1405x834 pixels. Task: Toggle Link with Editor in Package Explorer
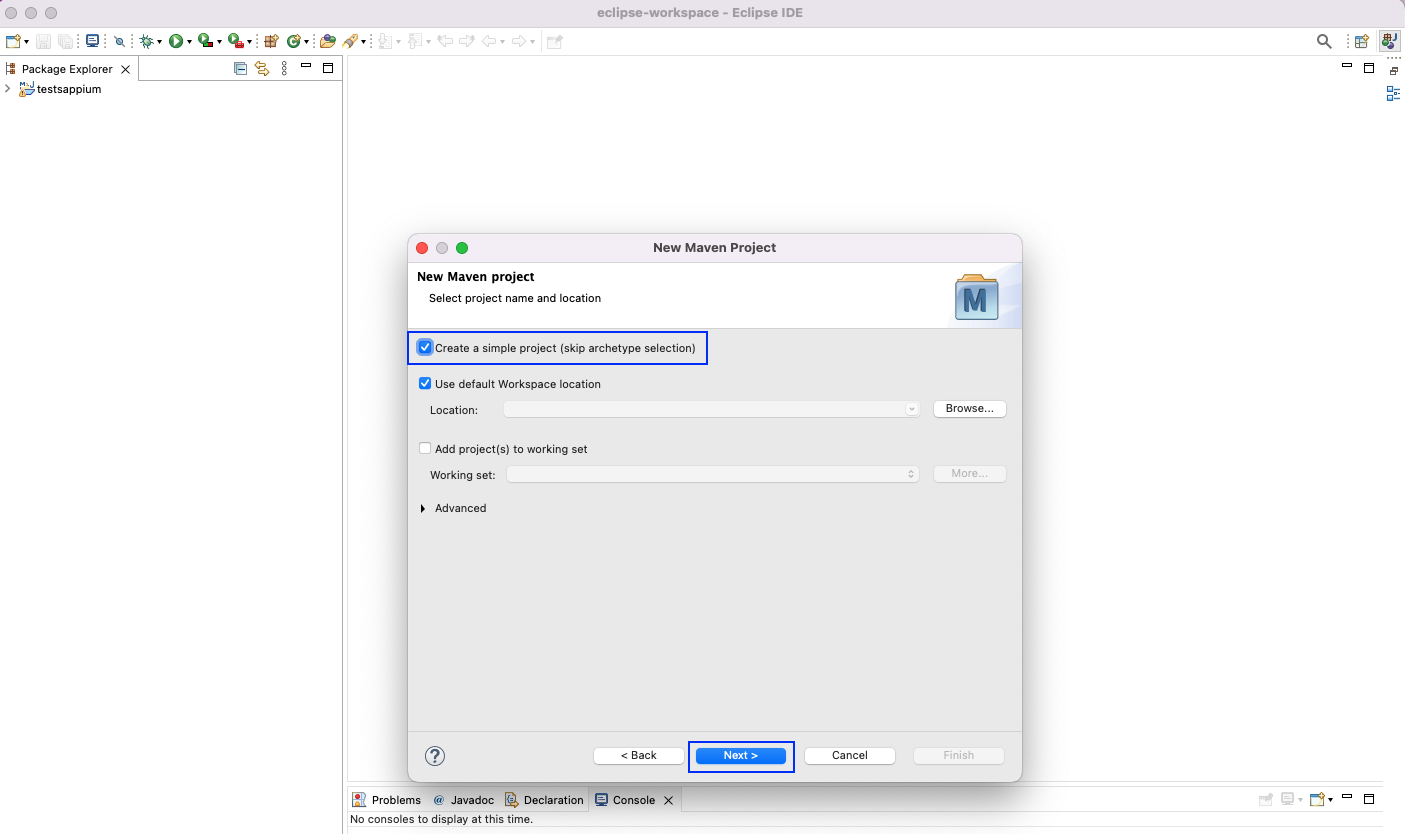[x=262, y=68]
